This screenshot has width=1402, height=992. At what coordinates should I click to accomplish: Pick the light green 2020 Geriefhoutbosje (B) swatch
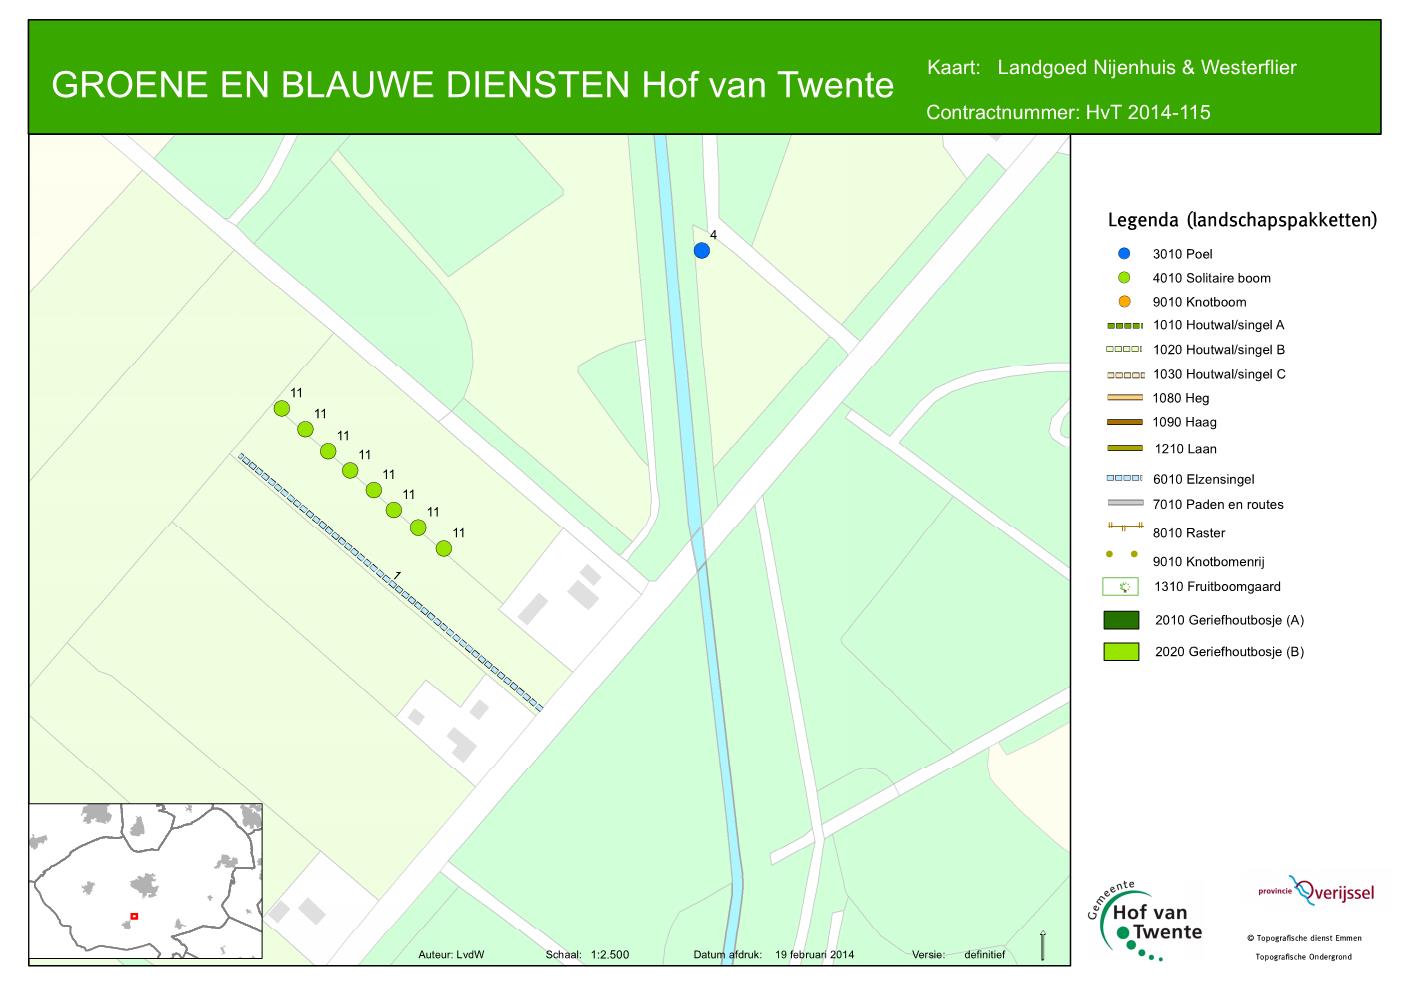click(1121, 652)
